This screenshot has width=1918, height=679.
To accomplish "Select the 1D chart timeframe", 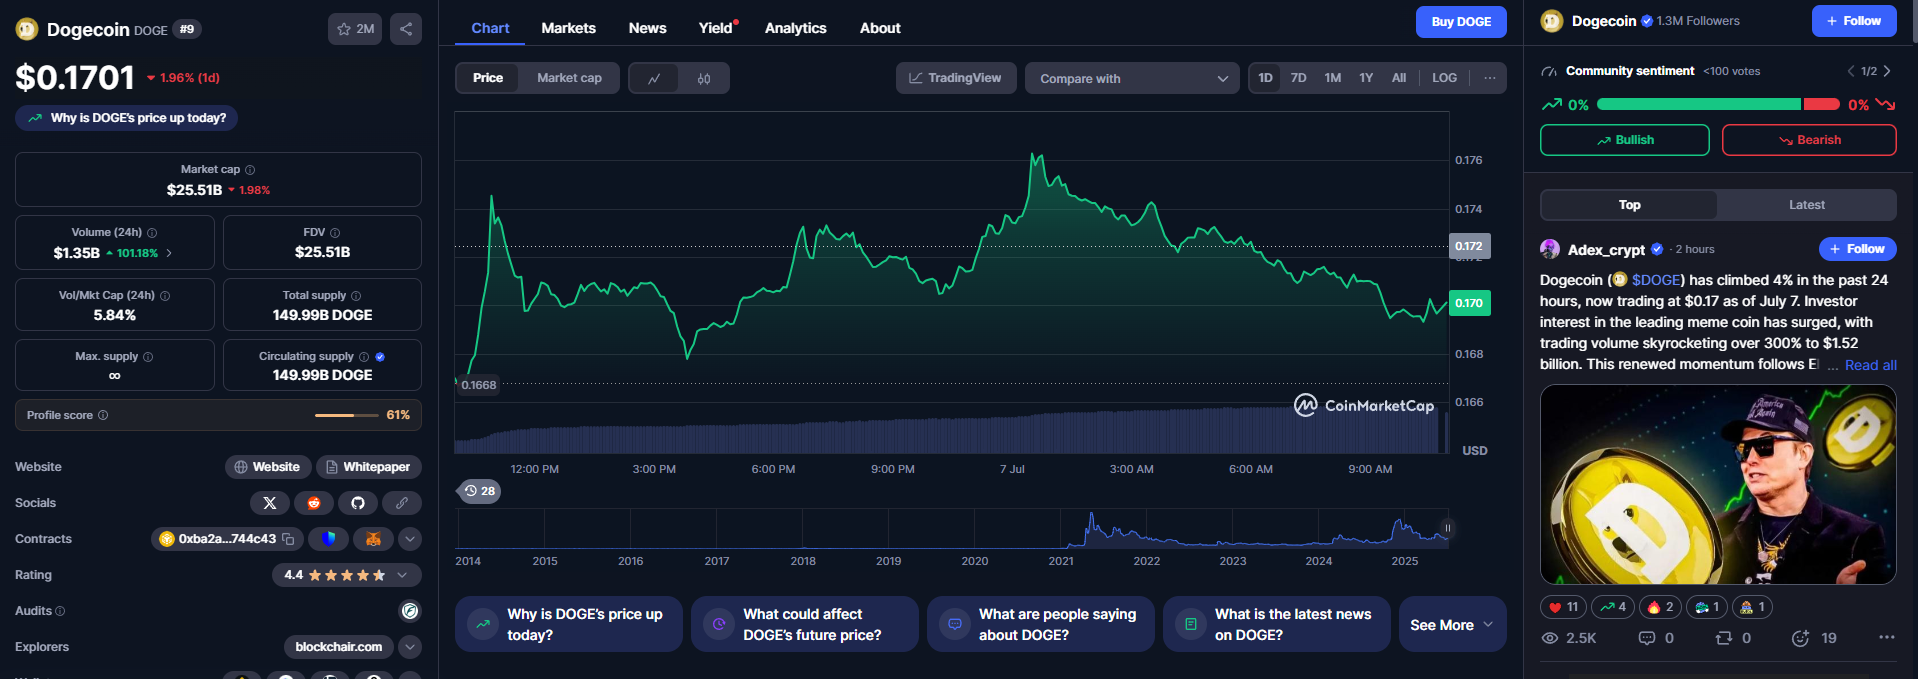I will (1265, 78).
